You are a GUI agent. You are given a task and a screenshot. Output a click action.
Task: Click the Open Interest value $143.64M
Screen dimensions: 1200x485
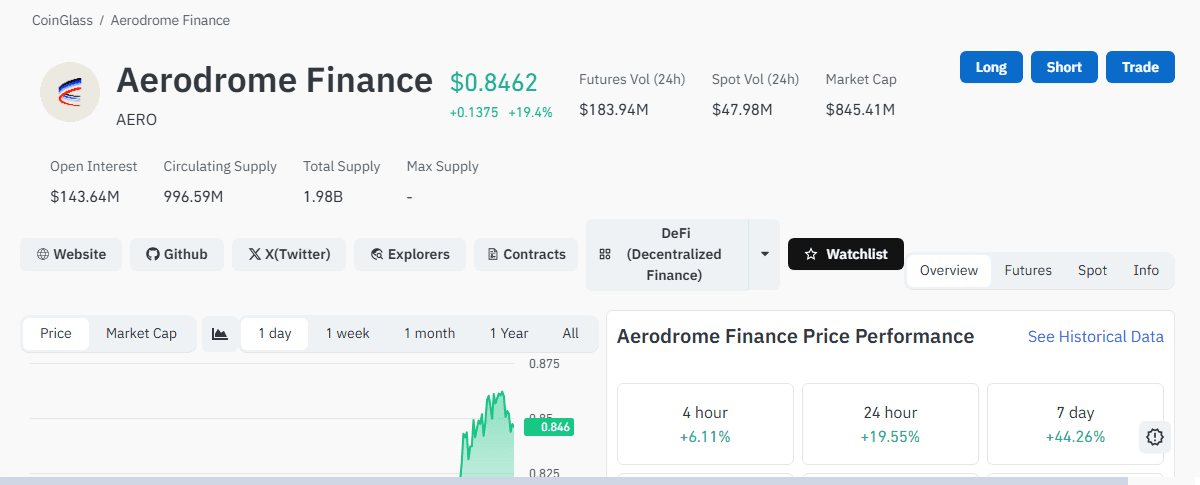85,196
